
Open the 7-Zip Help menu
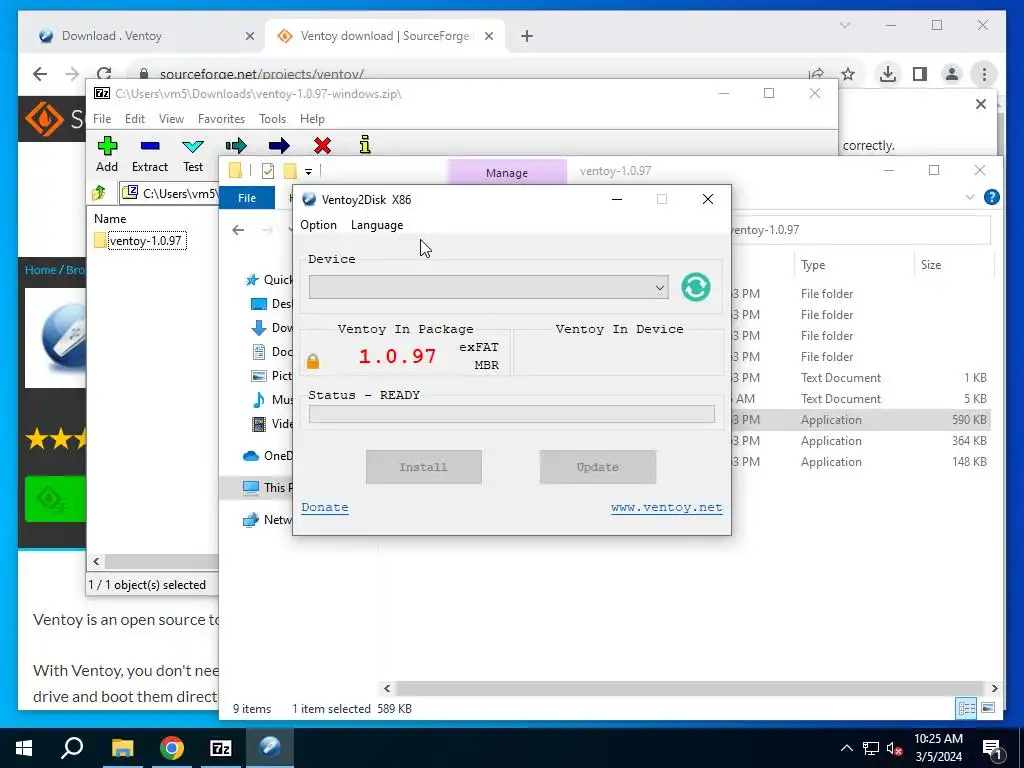click(312, 119)
